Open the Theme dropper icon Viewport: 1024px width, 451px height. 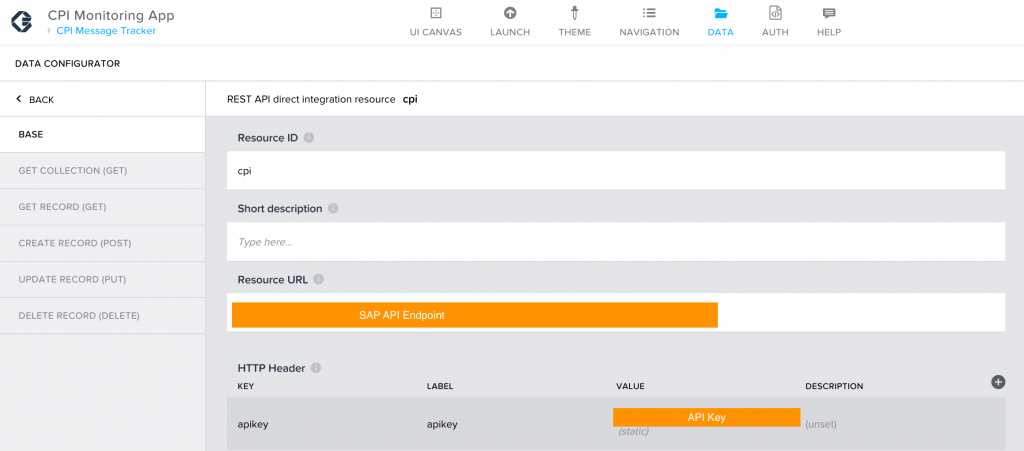(575, 13)
